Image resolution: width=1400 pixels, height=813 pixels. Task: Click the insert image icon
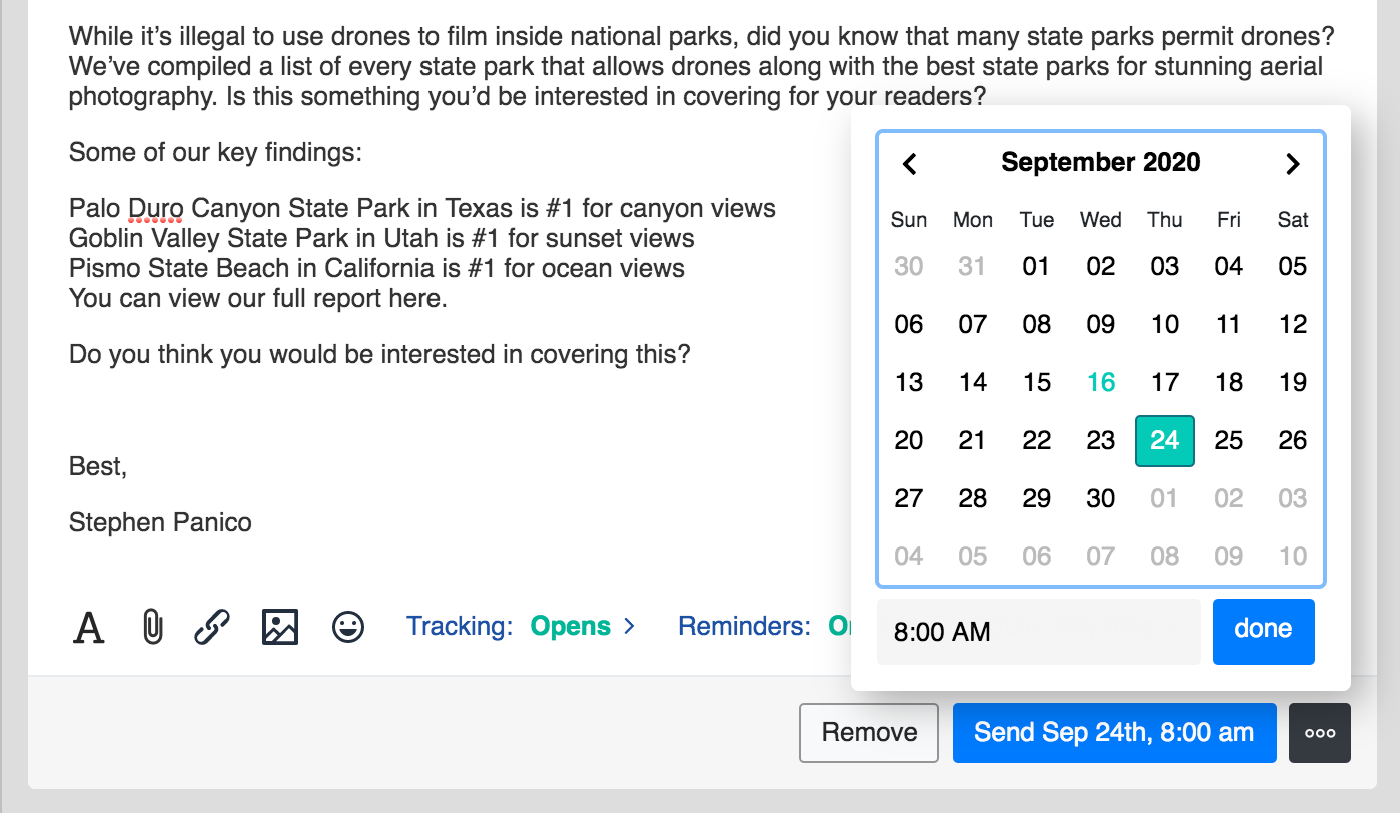tap(280, 628)
